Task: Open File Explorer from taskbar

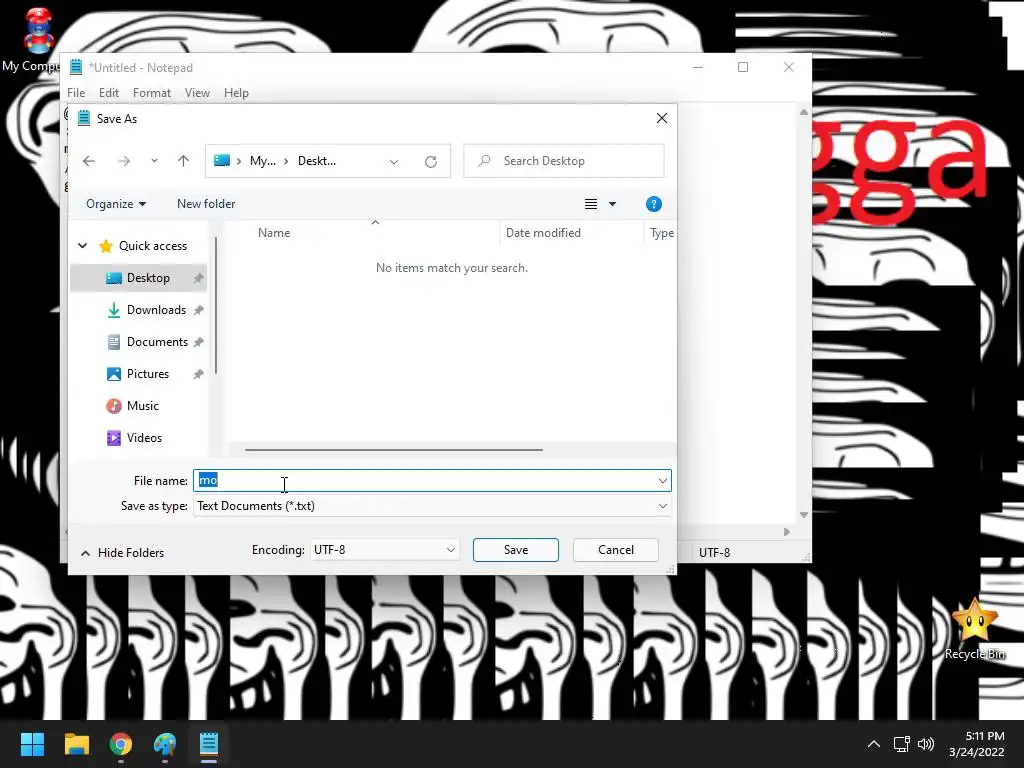Action: click(x=76, y=744)
